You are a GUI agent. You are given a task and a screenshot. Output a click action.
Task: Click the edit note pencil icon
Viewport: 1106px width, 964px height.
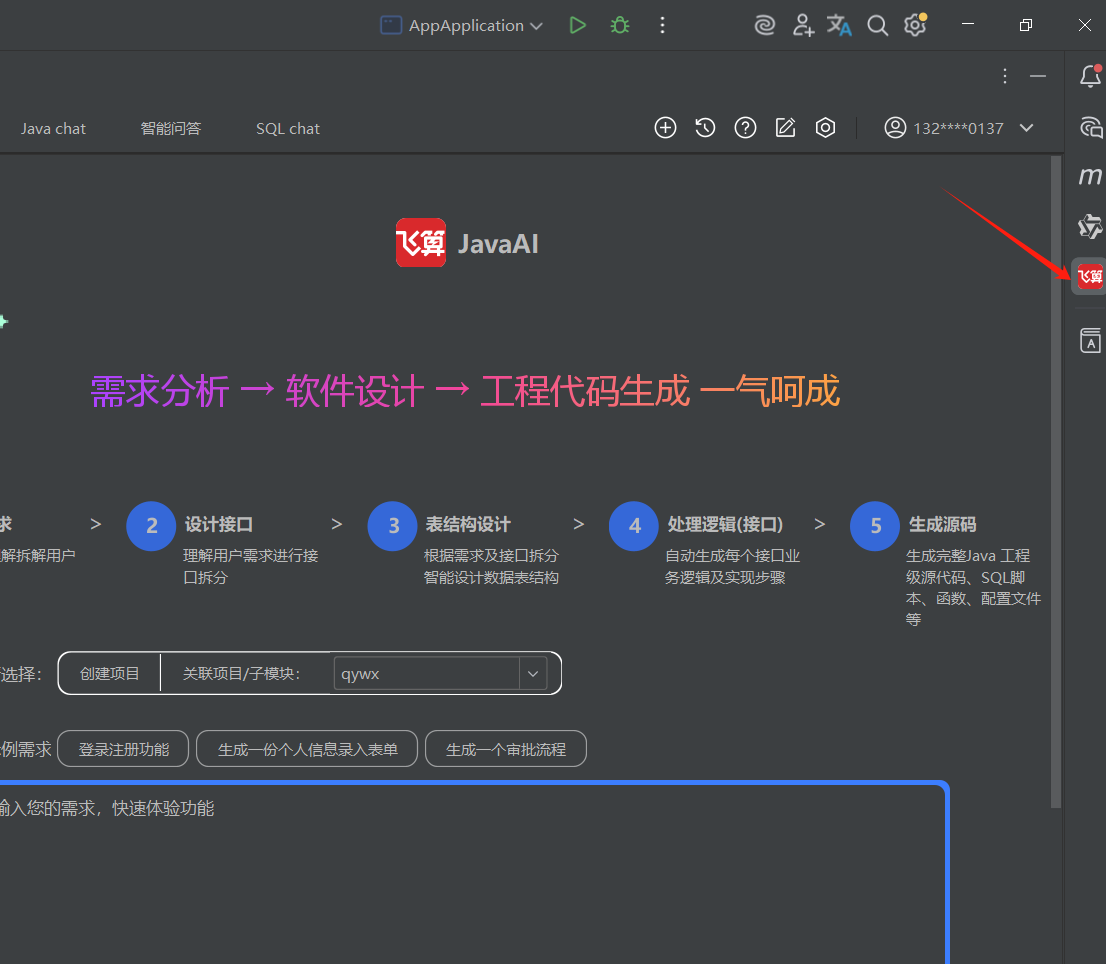click(x=785, y=128)
